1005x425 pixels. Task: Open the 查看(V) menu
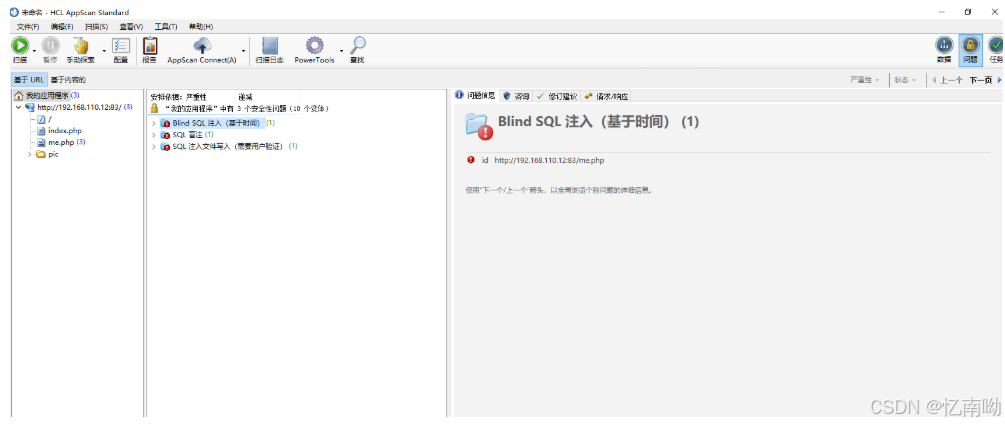coord(131,26)
